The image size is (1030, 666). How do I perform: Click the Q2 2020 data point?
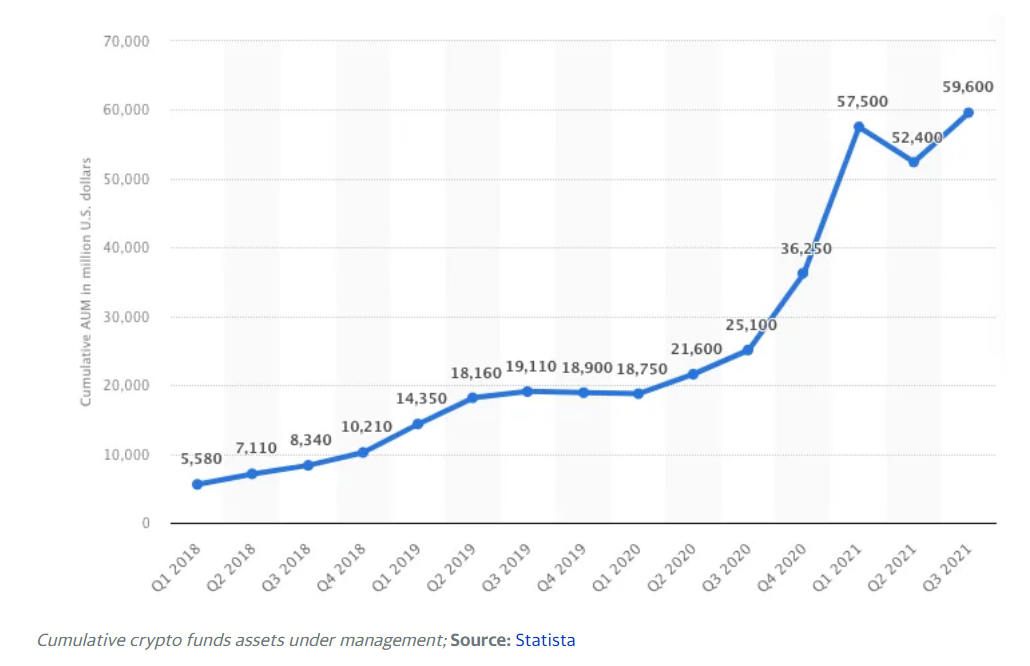pos(693,374)
